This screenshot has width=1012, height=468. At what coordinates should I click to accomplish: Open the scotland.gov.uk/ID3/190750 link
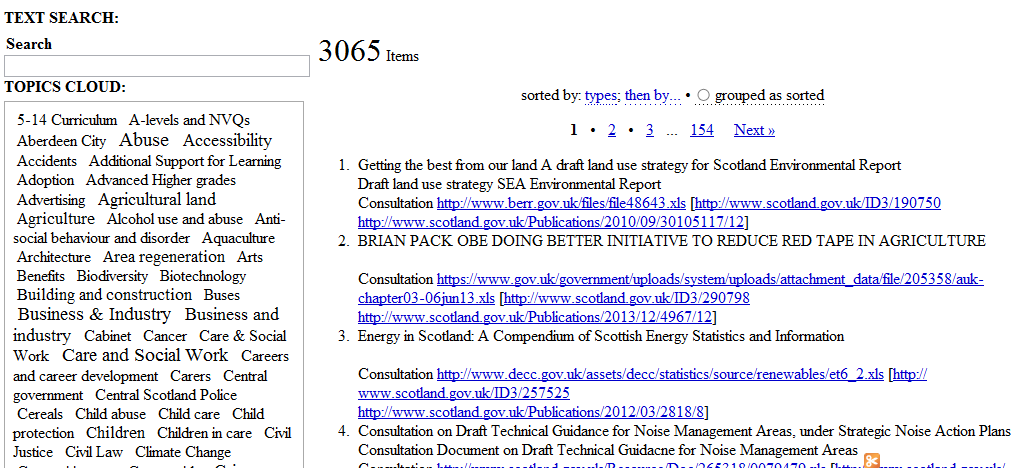tap(818, 203)
